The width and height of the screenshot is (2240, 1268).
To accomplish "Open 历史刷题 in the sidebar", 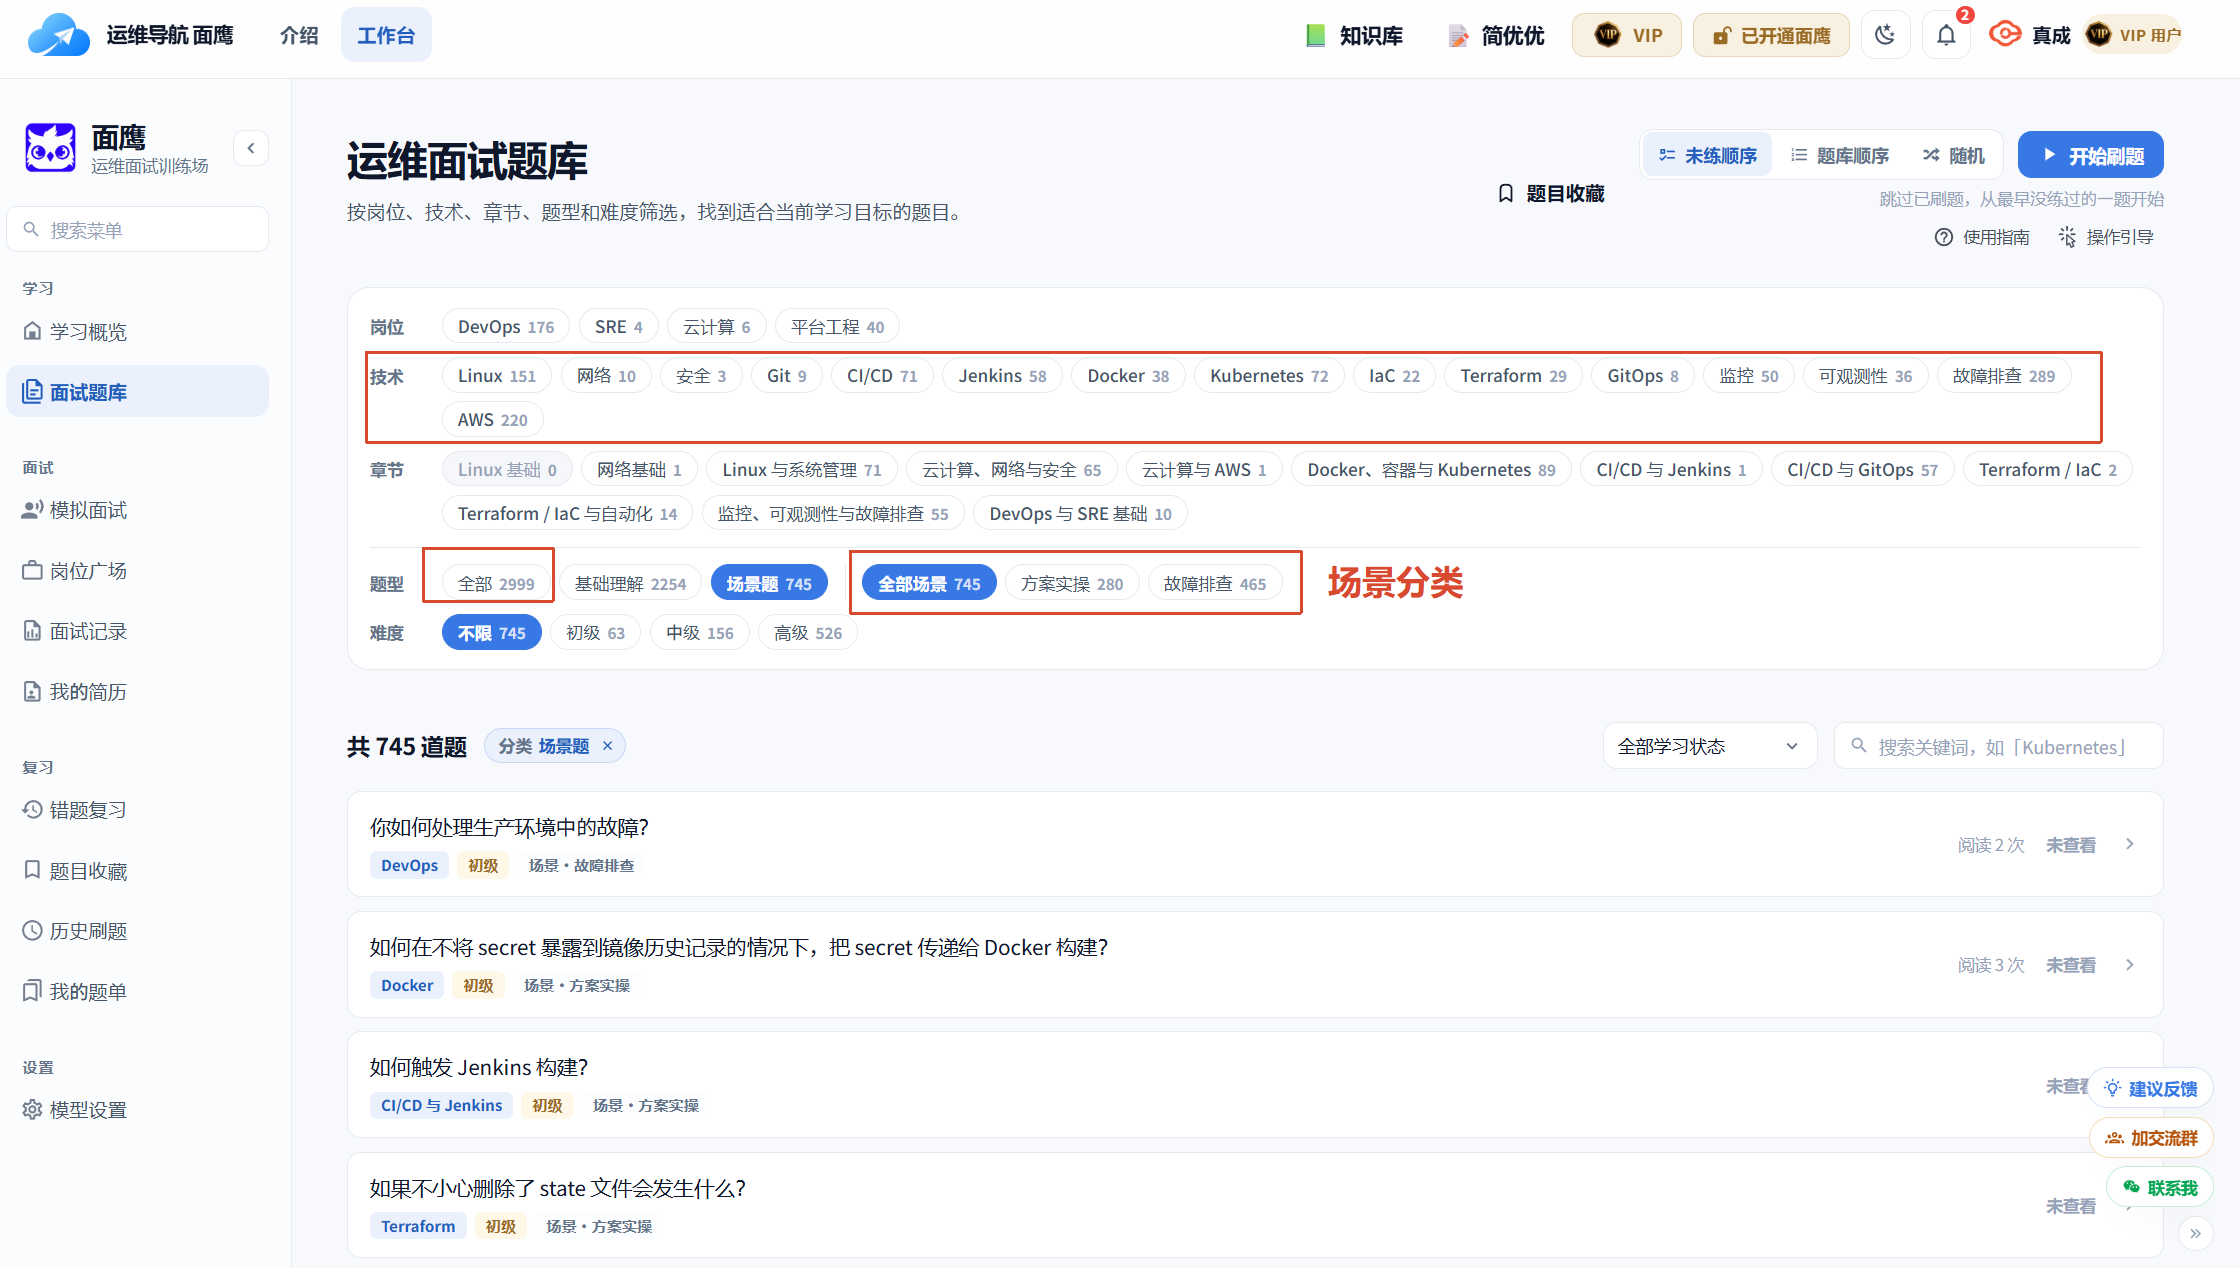I will click(x=137, y=931).
